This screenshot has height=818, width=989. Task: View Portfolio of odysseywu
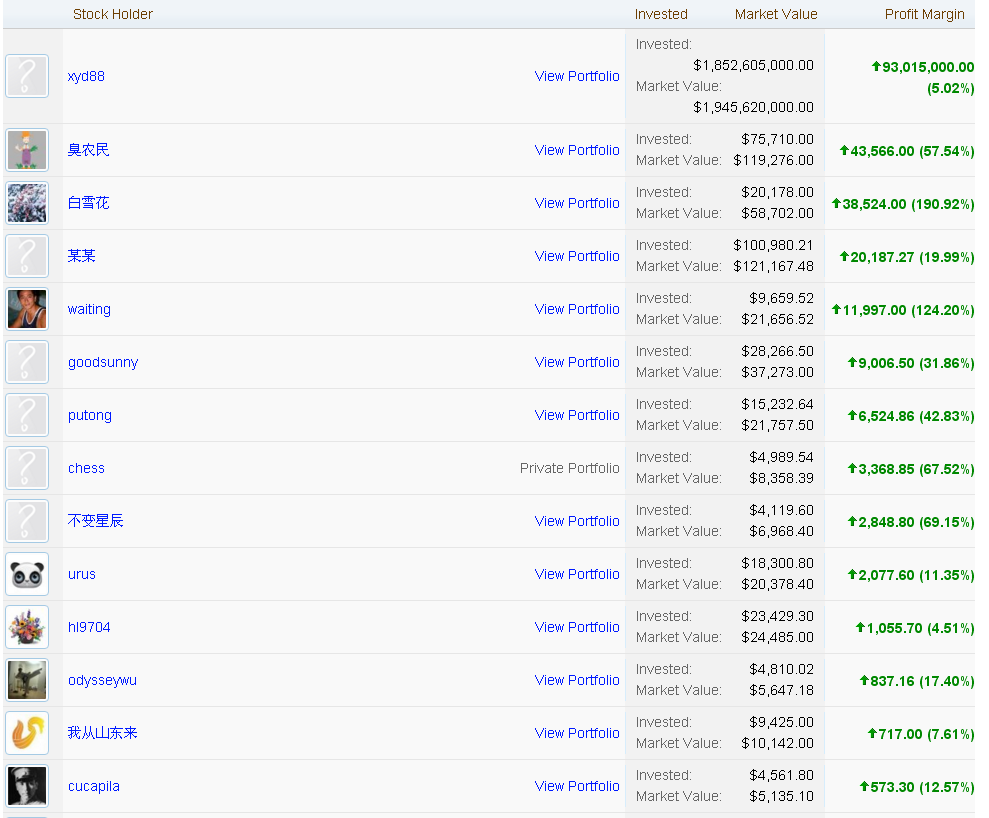click(x=577, y=680)
